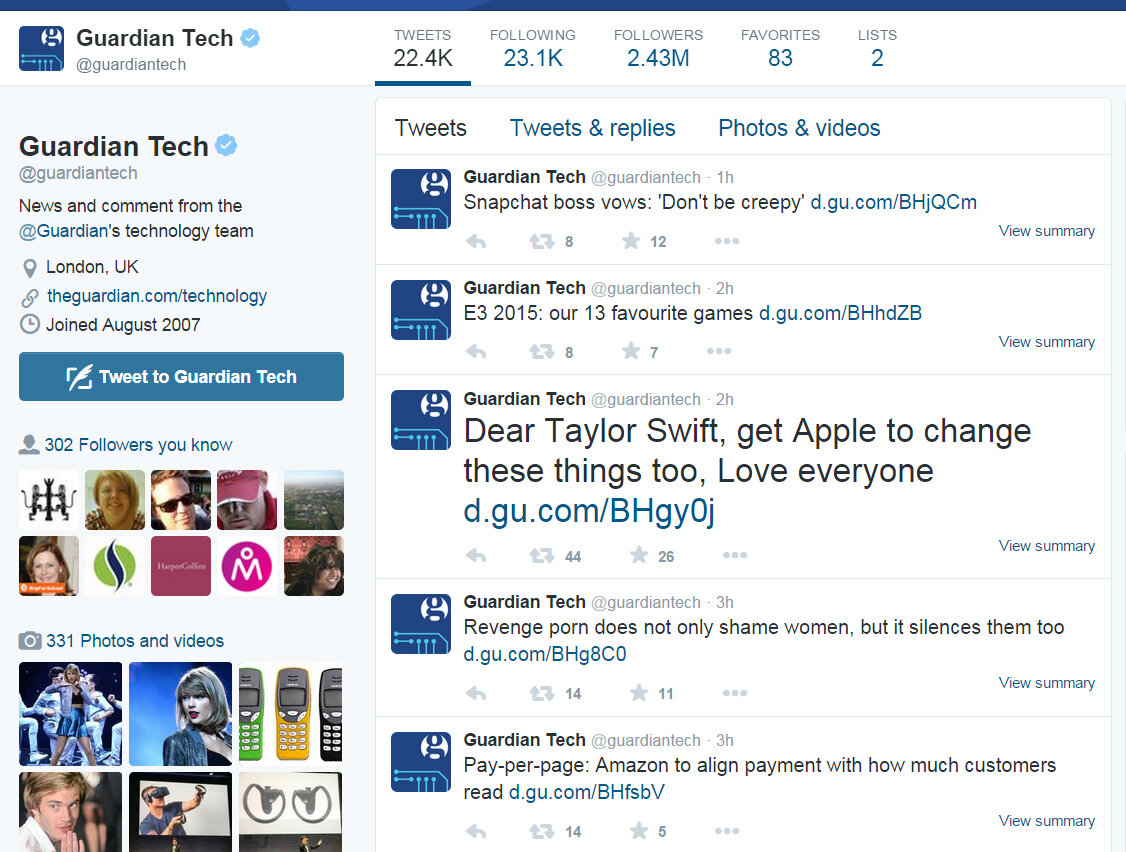
Task: Open the Tweets 22.4K stat
Action: (x=423, y=49)
